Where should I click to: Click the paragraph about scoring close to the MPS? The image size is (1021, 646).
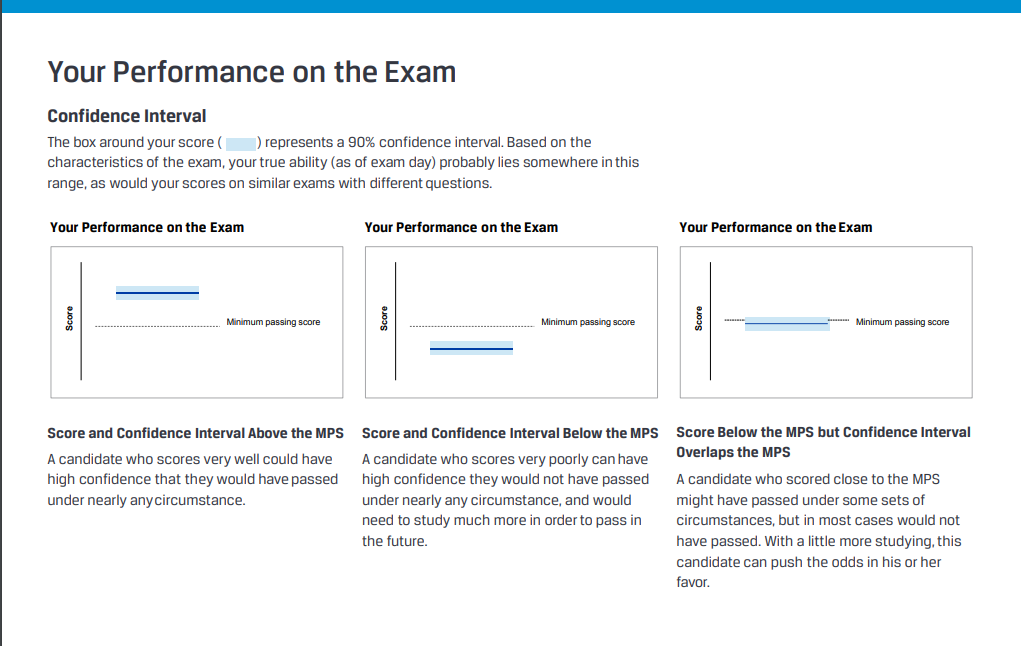point(818,530)
